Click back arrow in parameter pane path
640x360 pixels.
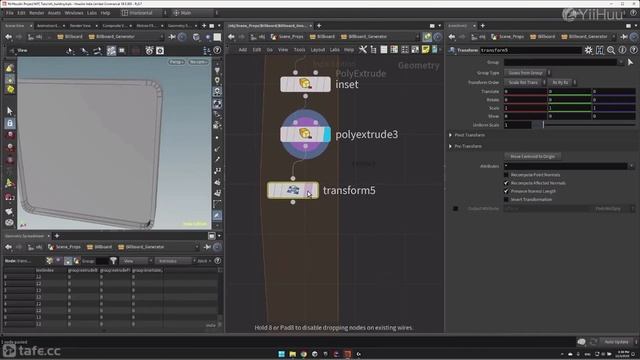click(452, 37)
